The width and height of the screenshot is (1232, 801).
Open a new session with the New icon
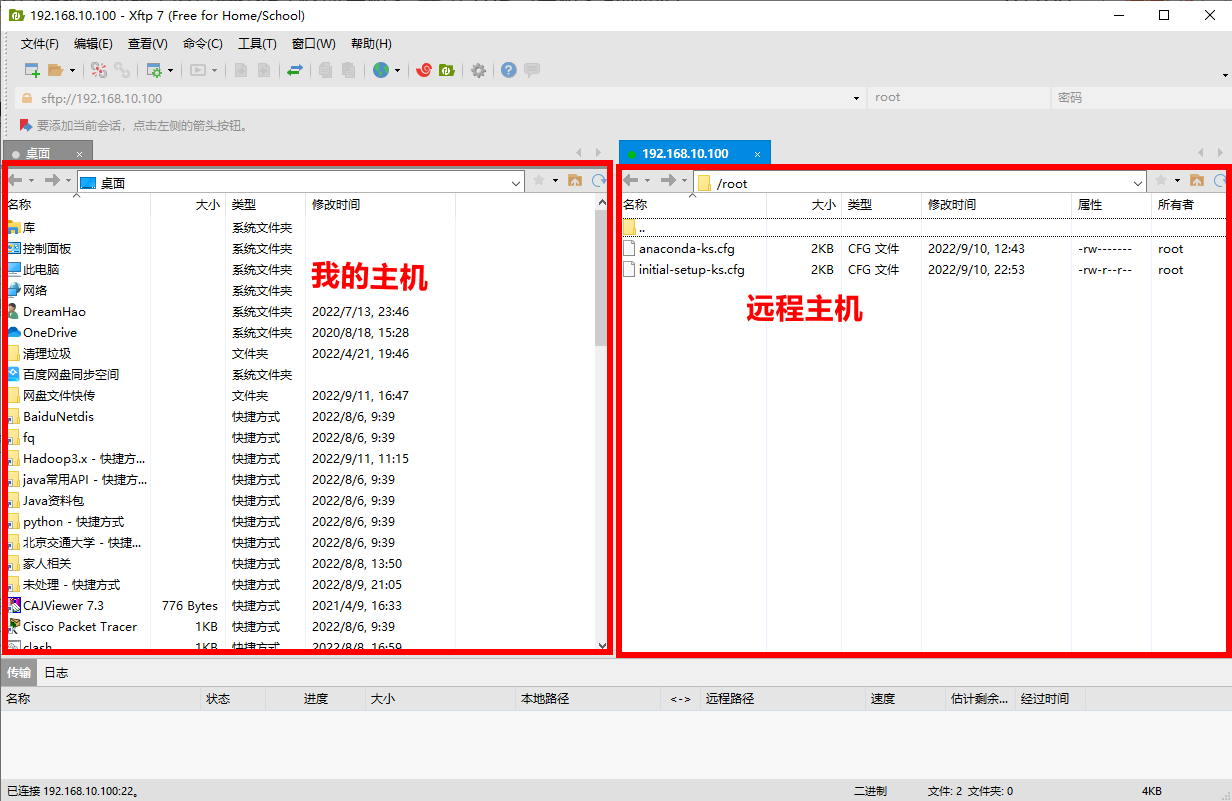30,70
